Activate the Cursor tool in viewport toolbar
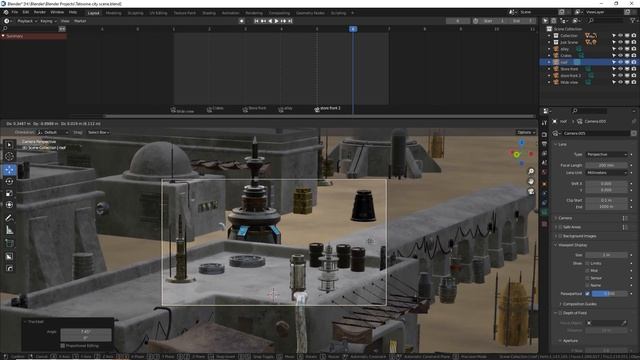The width and height of the screenshot is (640, 360). tap(9, 156)
